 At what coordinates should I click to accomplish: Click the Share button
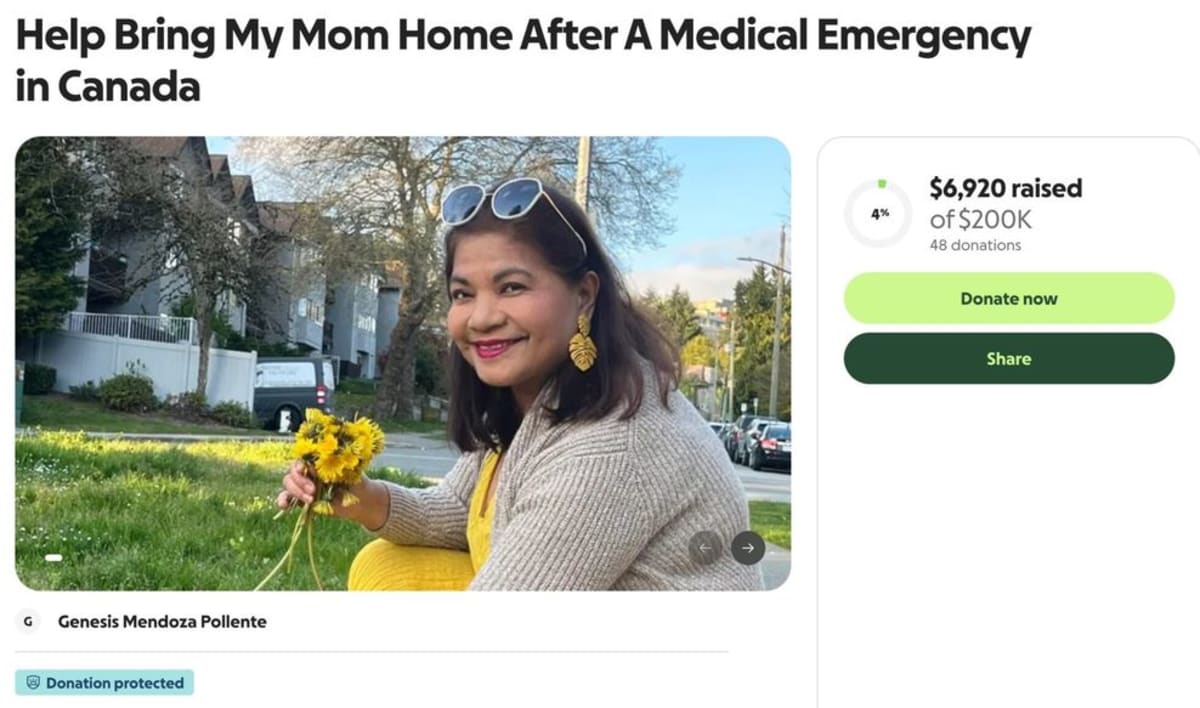(x=1008, y=358)
